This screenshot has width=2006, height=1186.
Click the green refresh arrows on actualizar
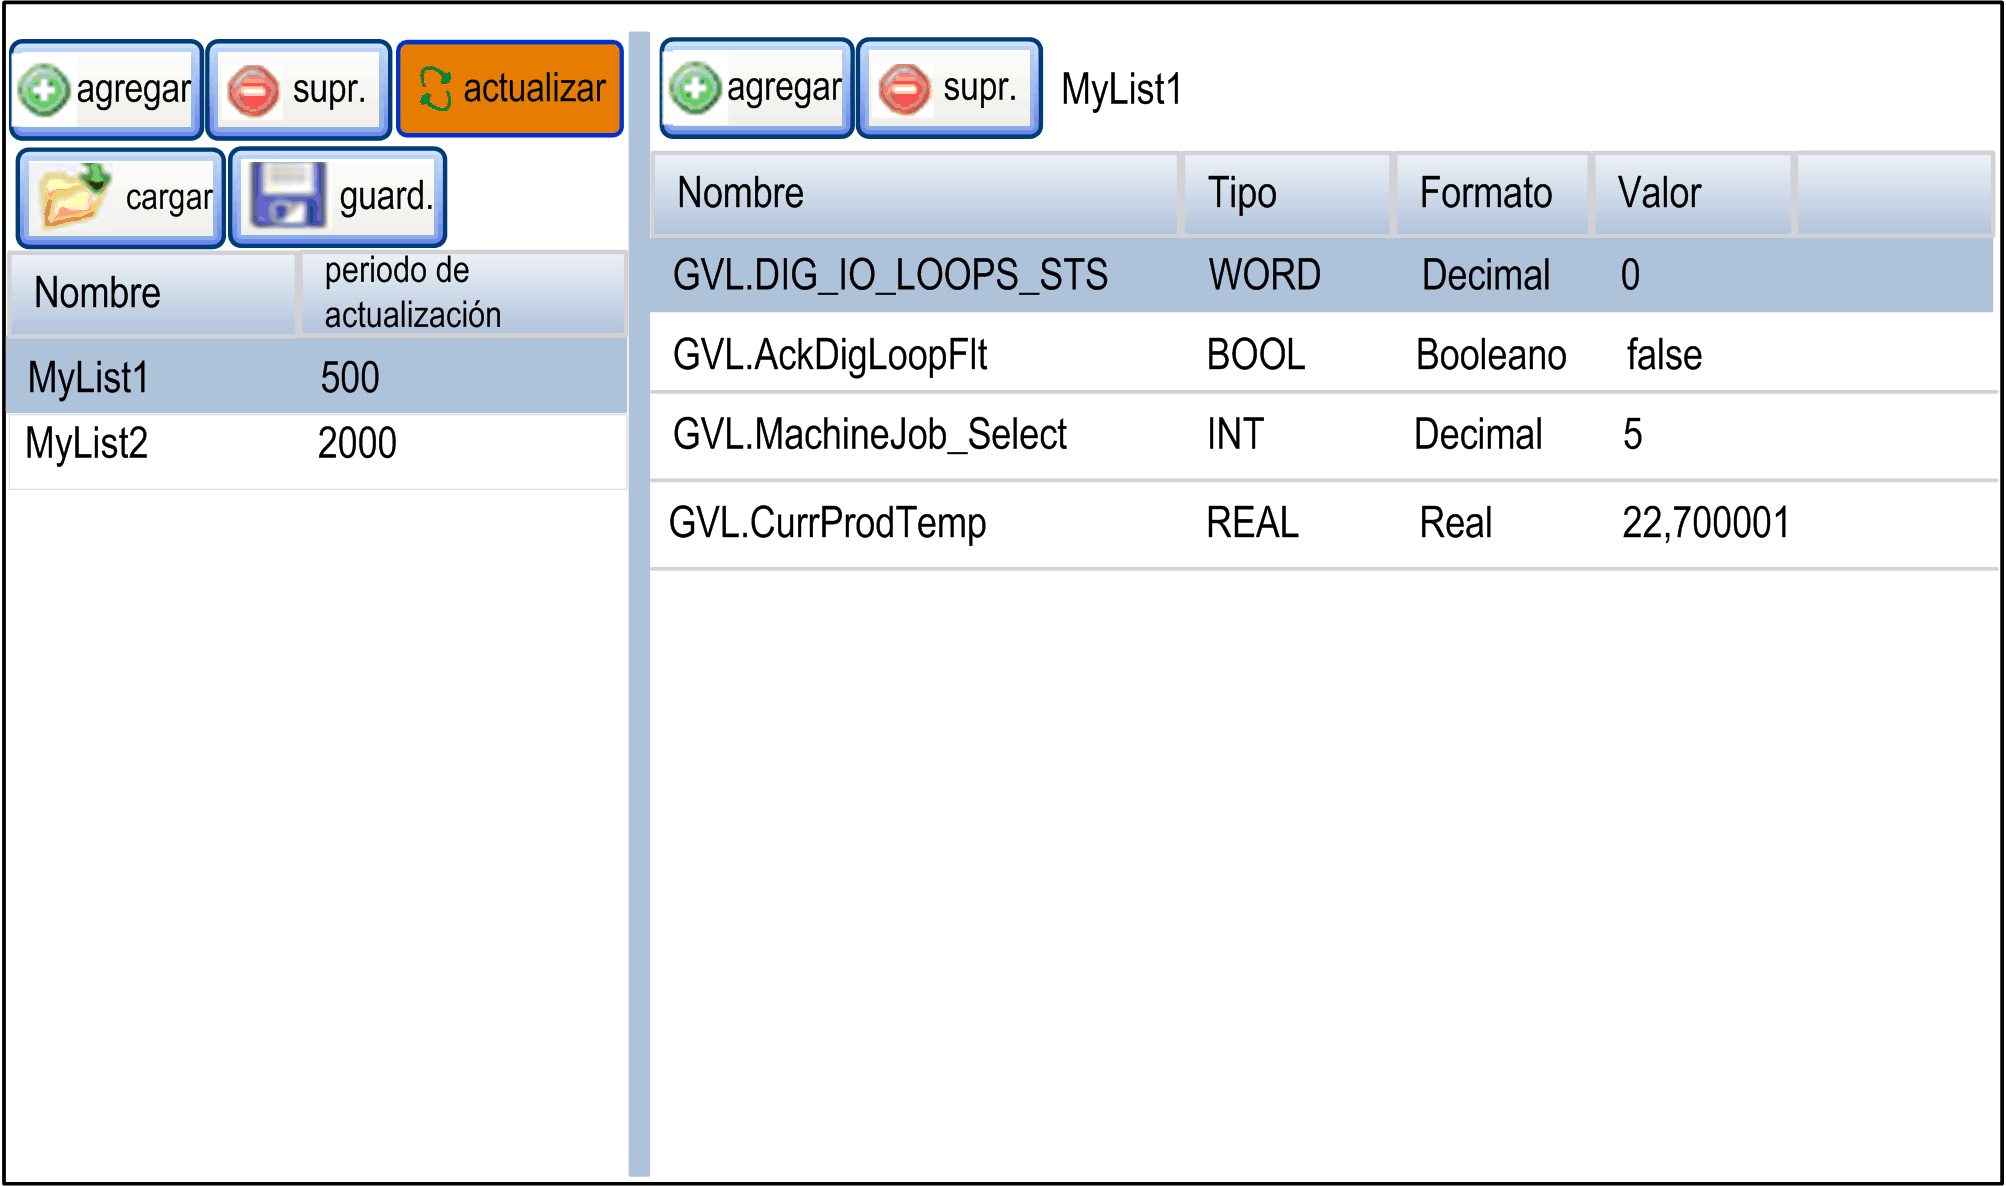(435, 89)
